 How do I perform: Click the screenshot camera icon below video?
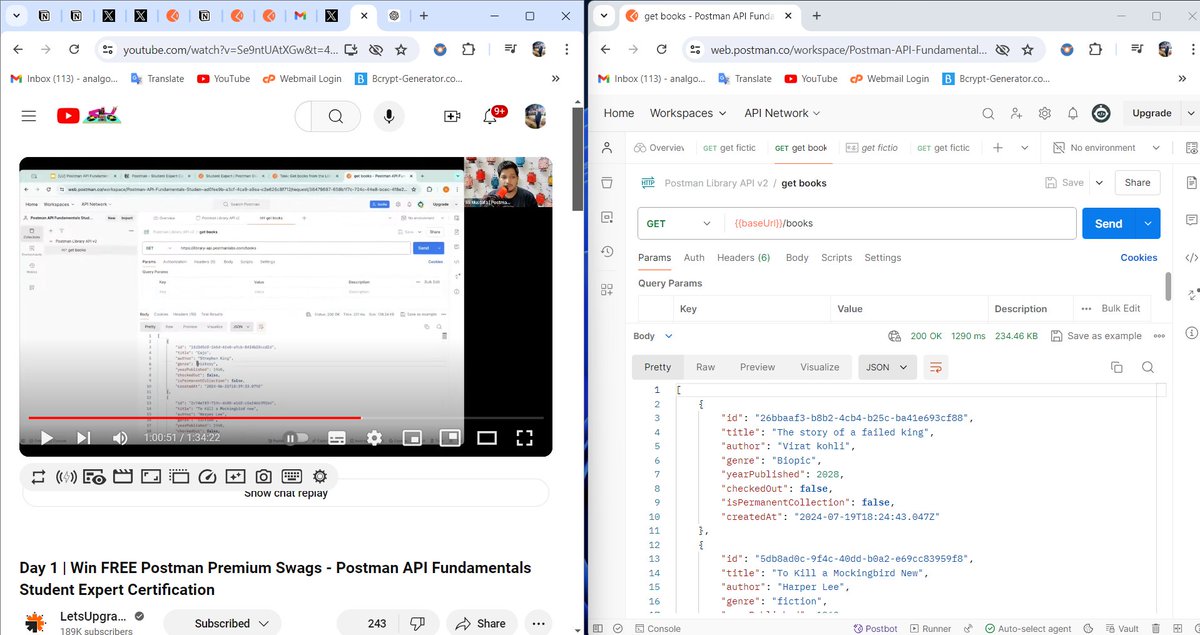(x=263, y=477)
